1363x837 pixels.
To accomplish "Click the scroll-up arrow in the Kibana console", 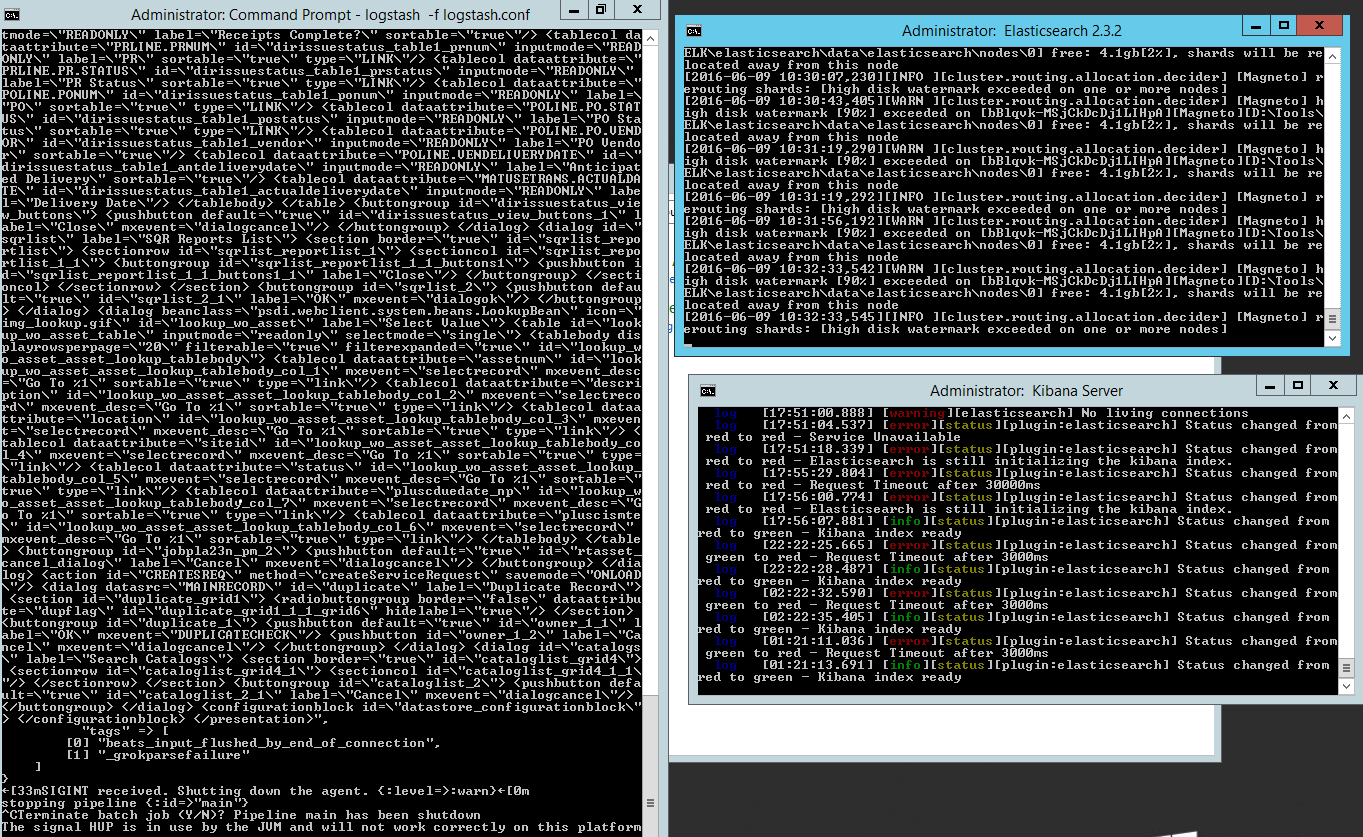I will click(x=1345, y=415).
